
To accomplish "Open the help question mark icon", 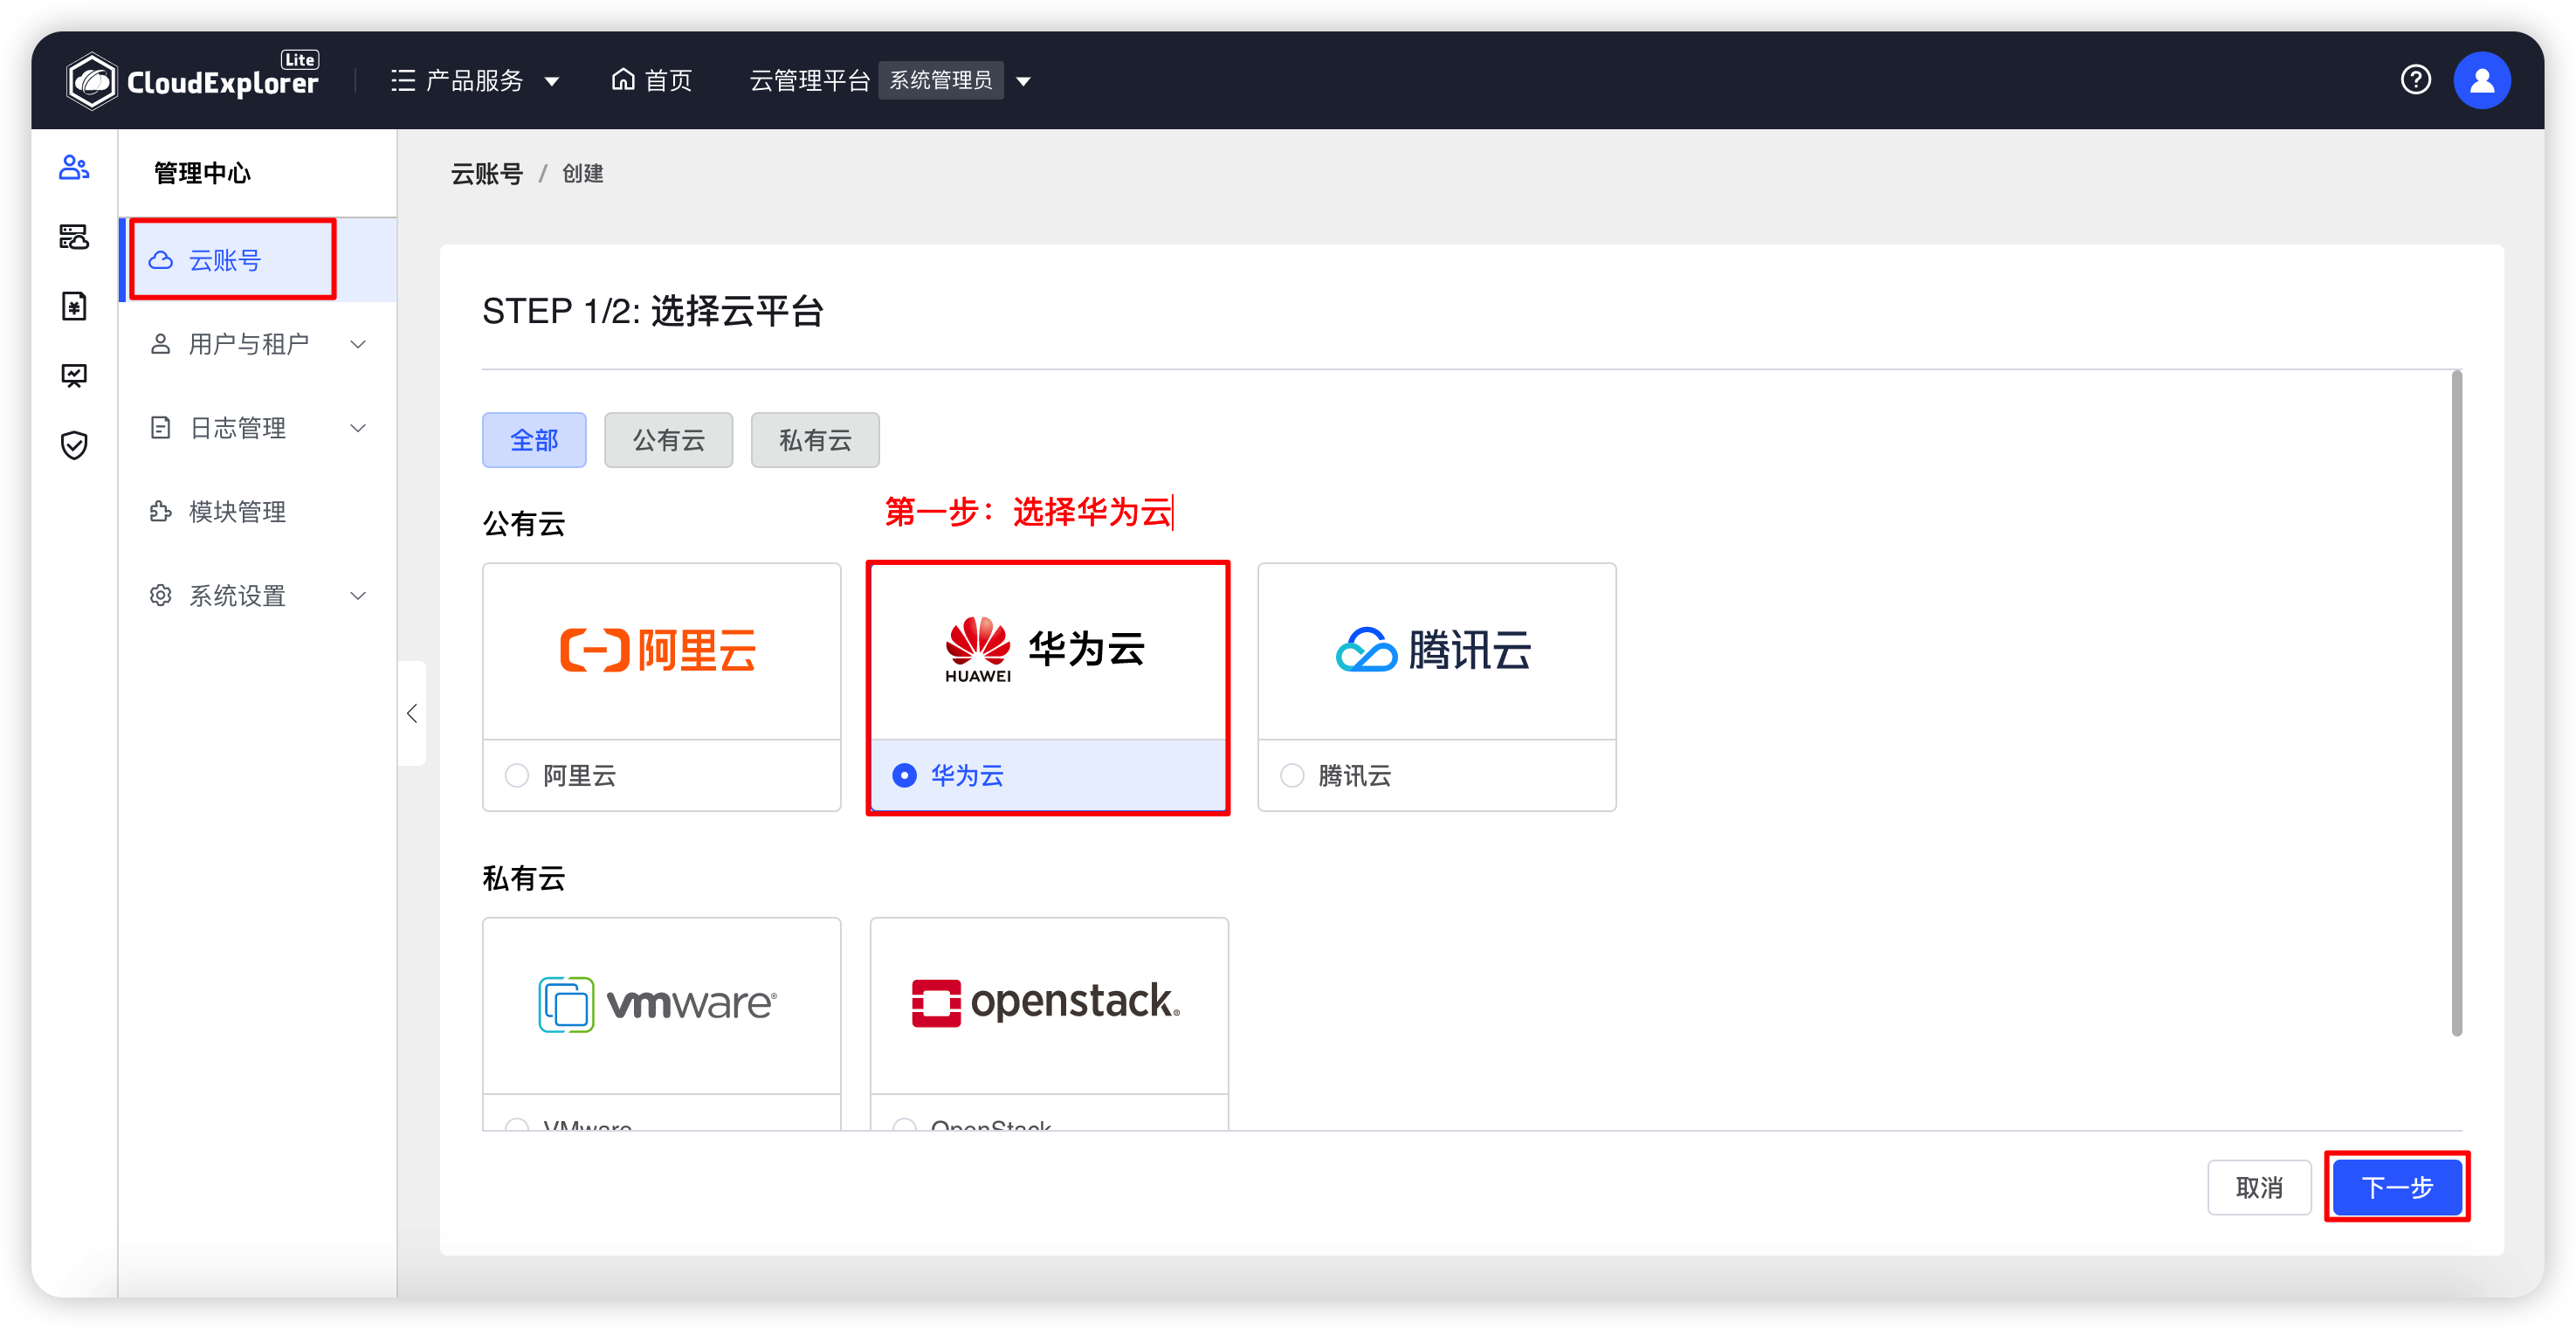I will click(x=2415, y=80).
